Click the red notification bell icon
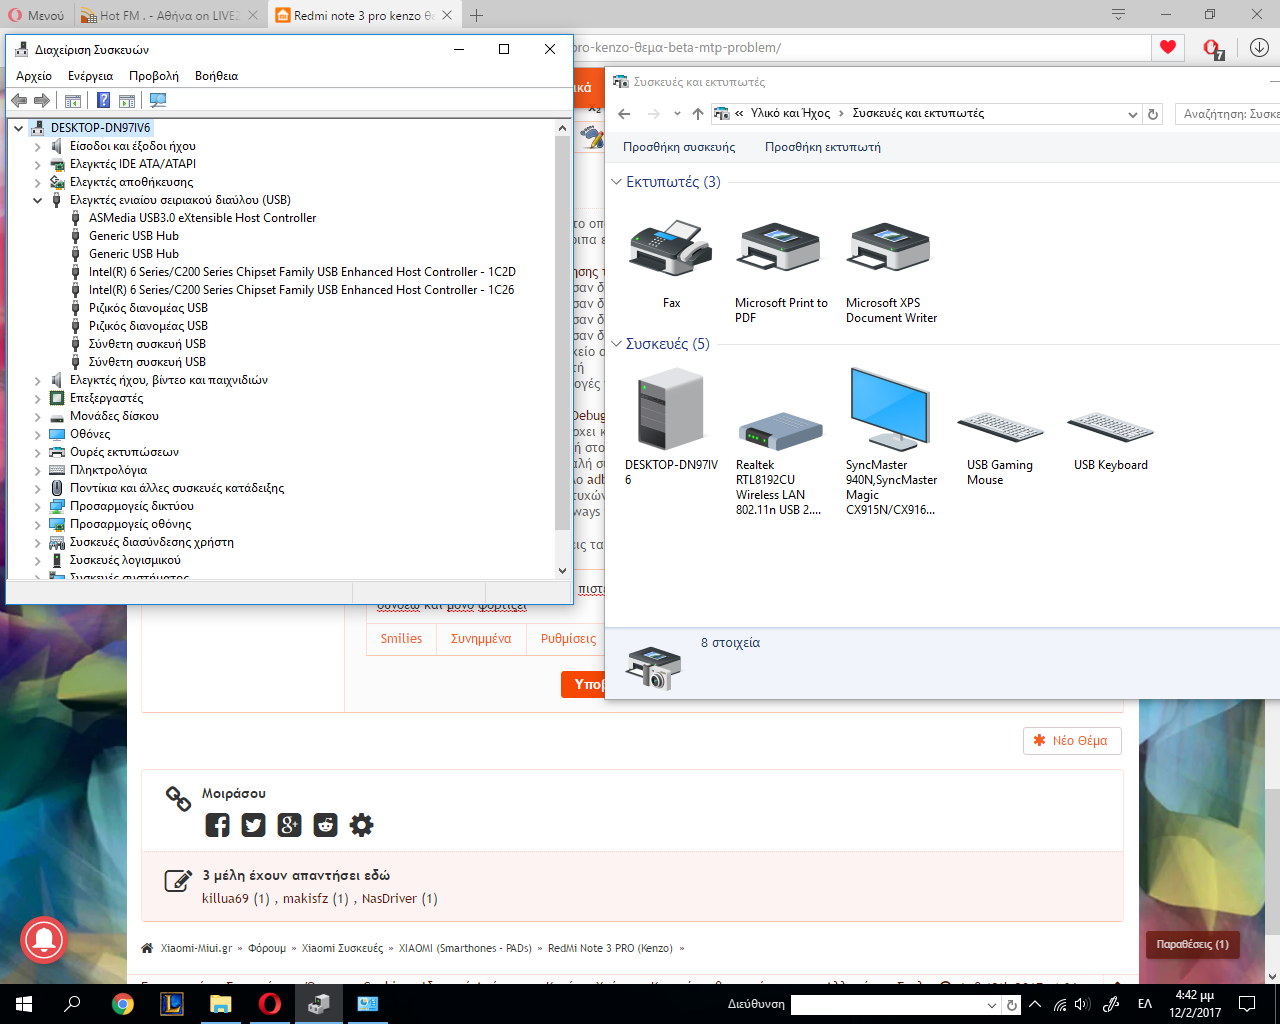Viewport: 1280px width, 1024px height. [x=43, y=940]
